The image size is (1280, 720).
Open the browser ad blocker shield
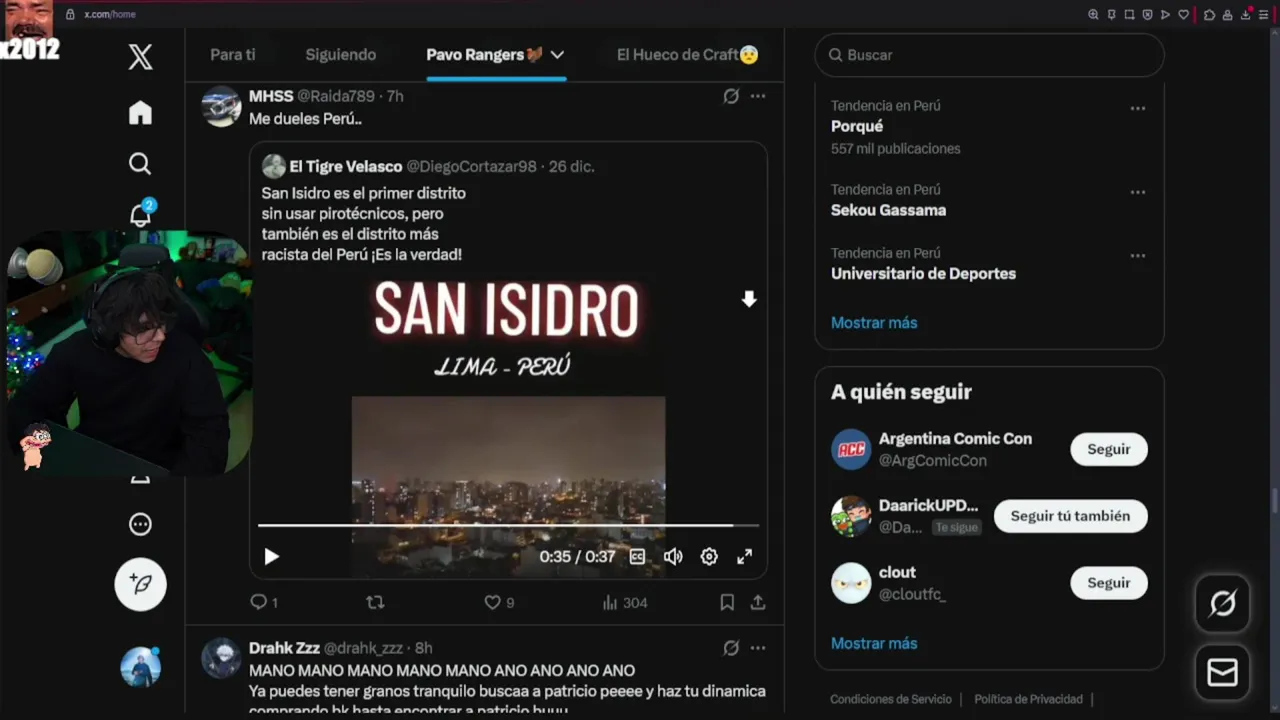pos(1147,14)
